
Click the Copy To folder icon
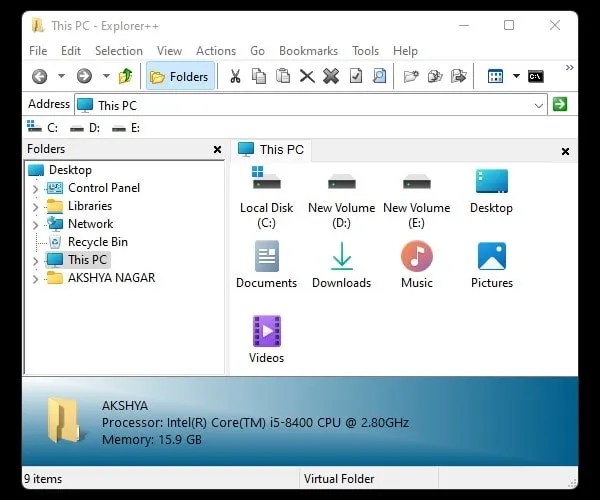[435, 76]
